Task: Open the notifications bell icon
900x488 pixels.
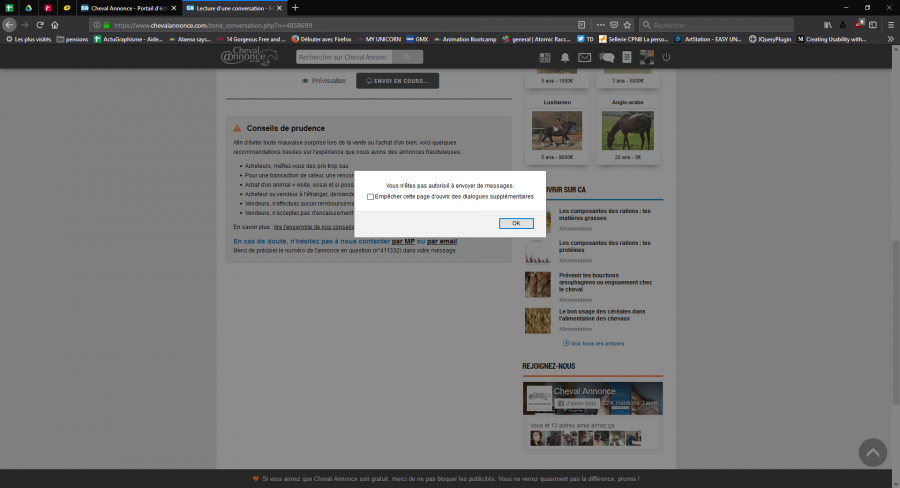Action: [x=565, y=58]
